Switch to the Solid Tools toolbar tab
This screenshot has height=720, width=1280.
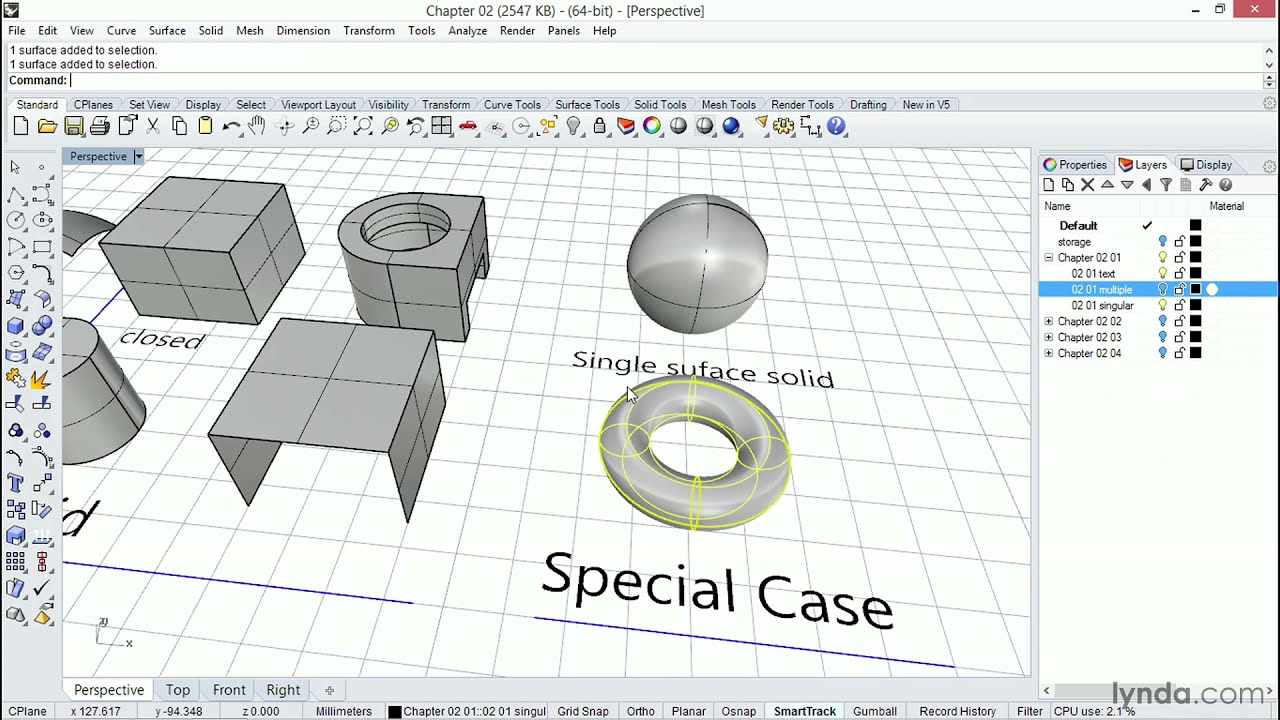pyautogui.click(x=660, y=105)
